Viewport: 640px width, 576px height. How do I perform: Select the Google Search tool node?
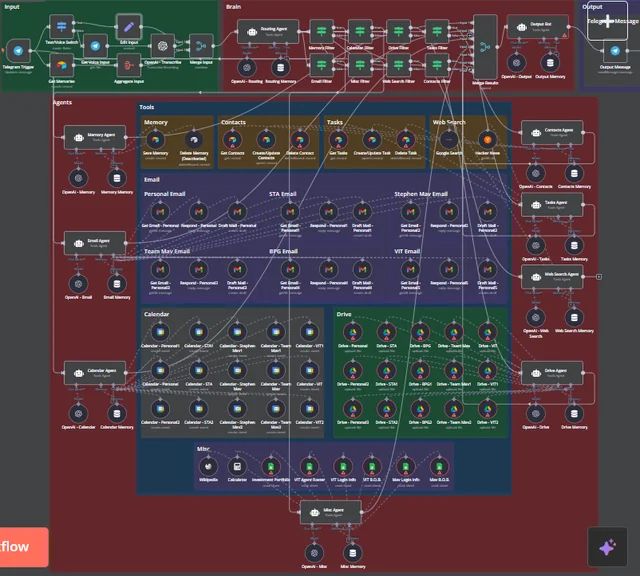tap(447, 139)
